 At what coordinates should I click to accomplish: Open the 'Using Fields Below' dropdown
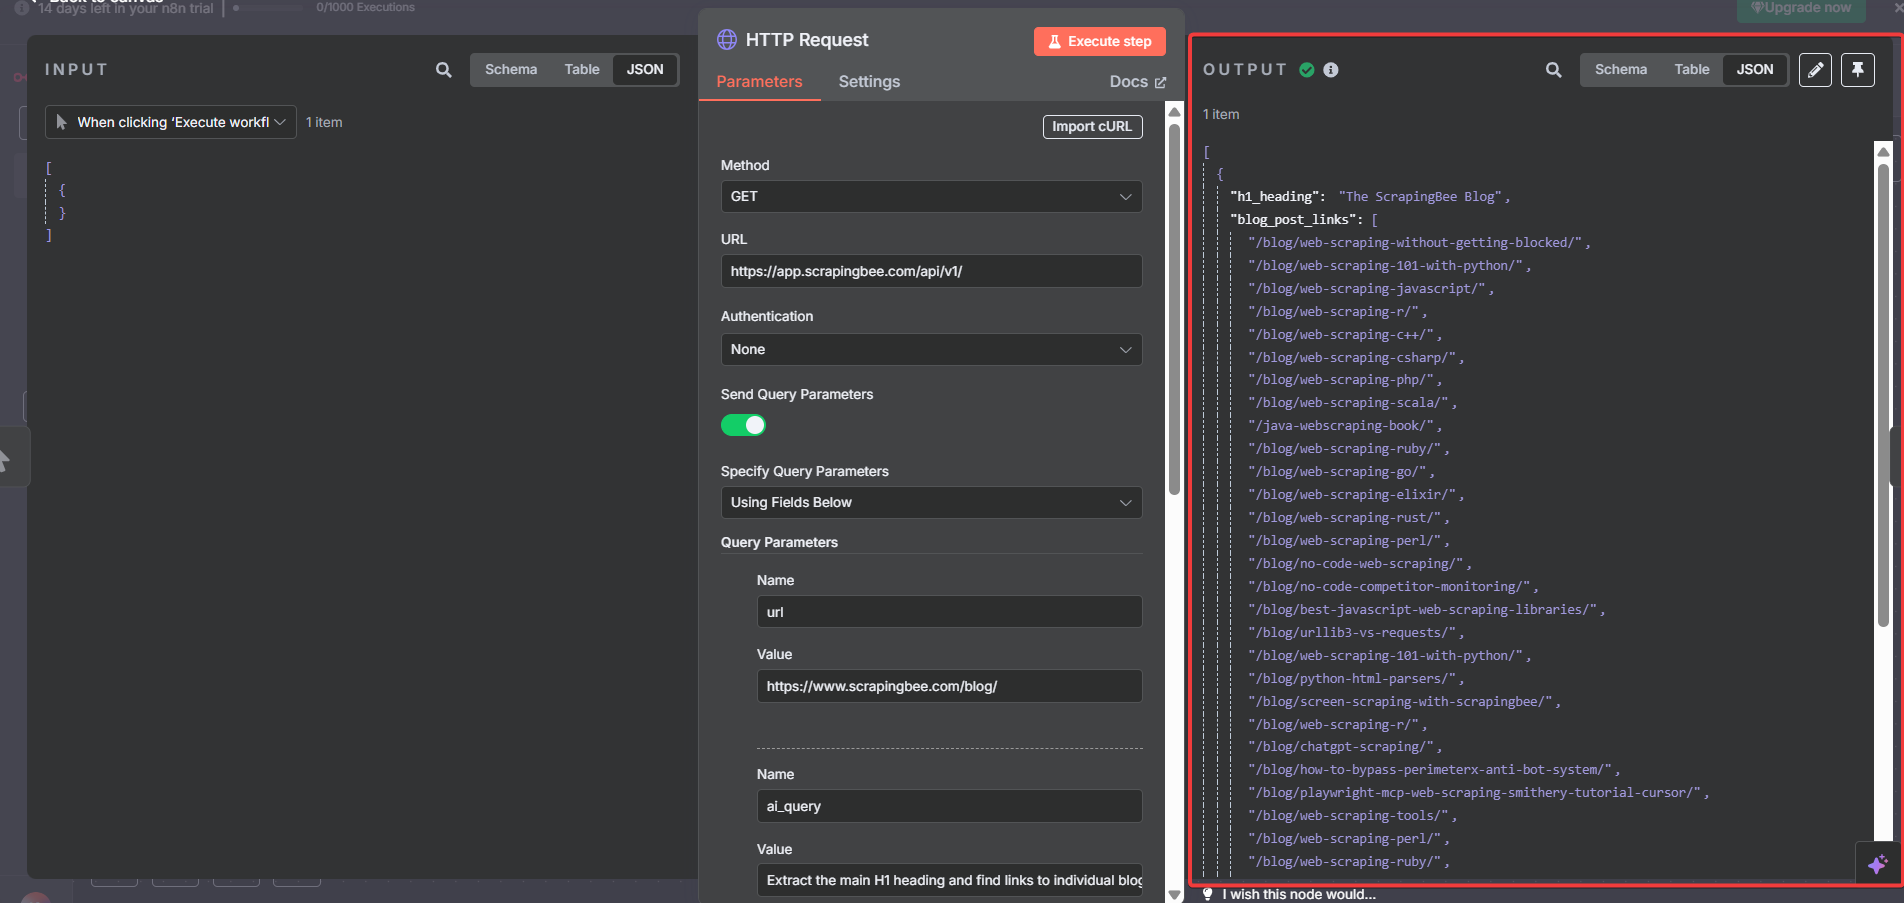930,502
